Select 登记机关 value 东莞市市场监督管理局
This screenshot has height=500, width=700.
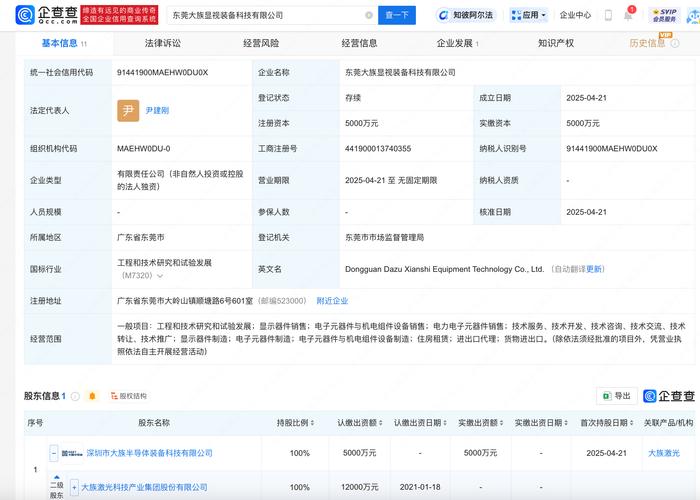(x=384, y=238)
